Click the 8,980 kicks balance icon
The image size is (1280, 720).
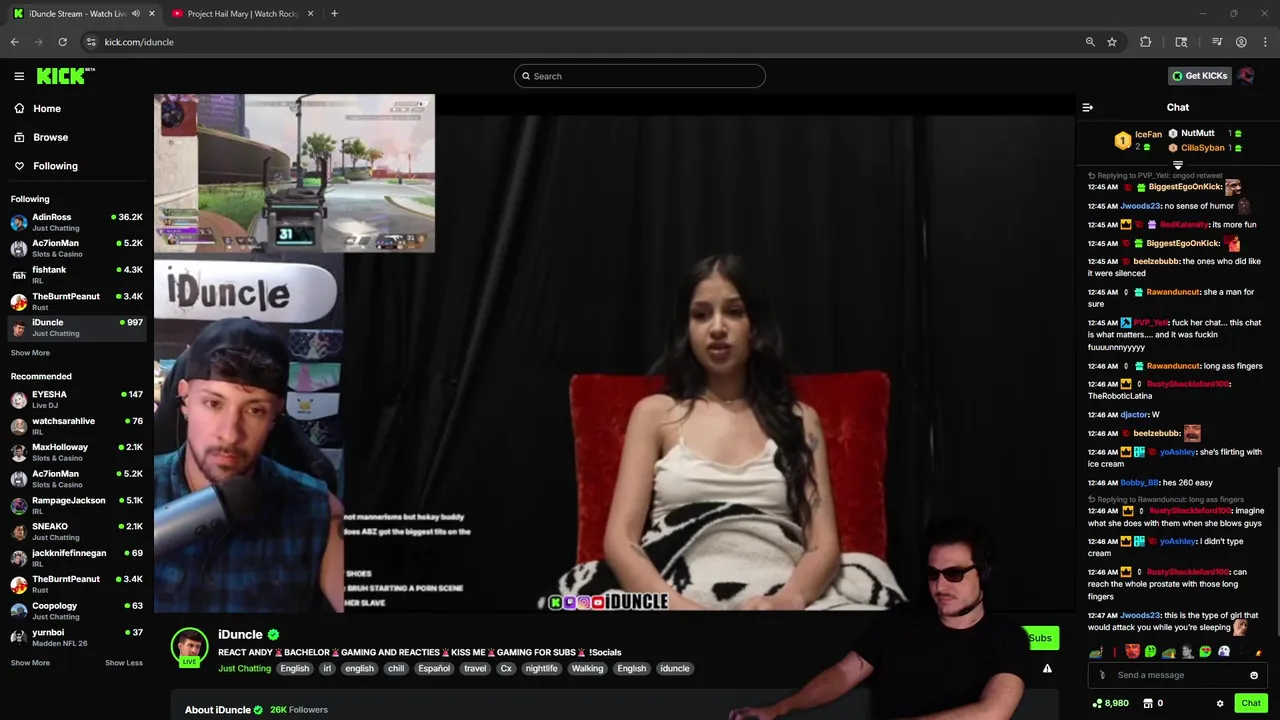pyautogui.click(x=1097, y=703)
